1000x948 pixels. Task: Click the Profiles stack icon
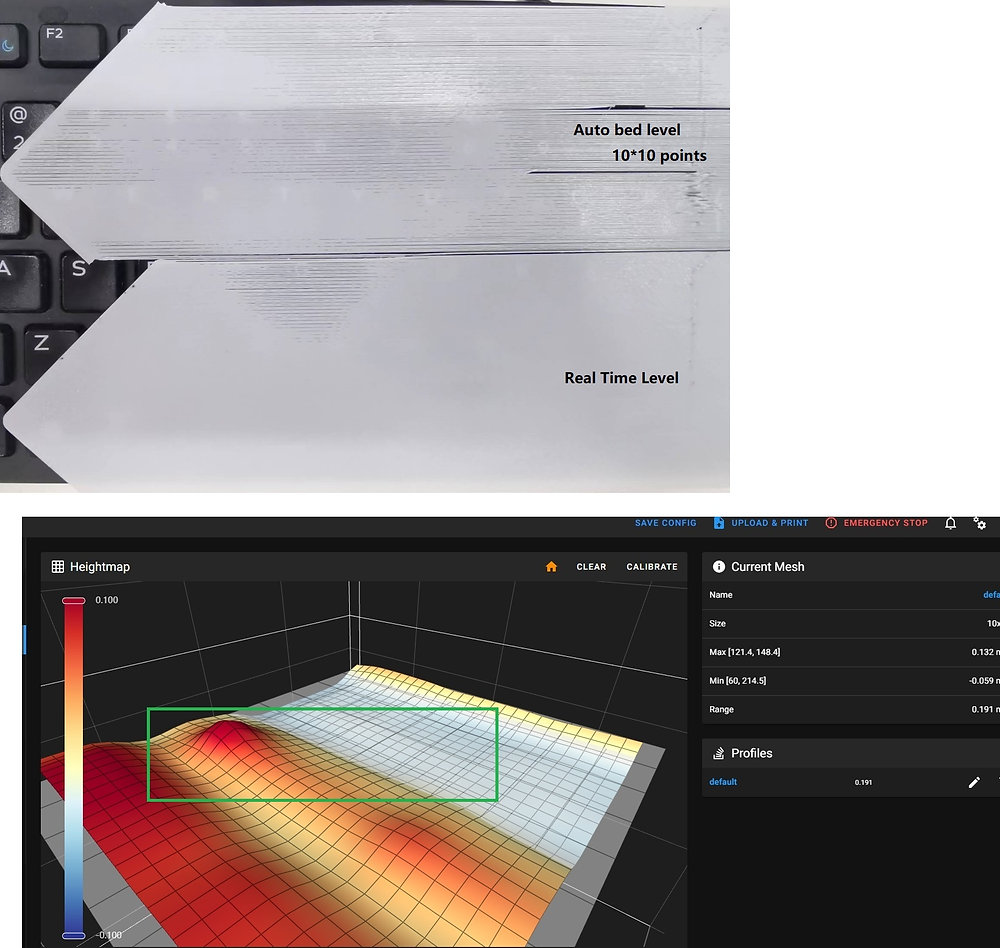[719, 753]
